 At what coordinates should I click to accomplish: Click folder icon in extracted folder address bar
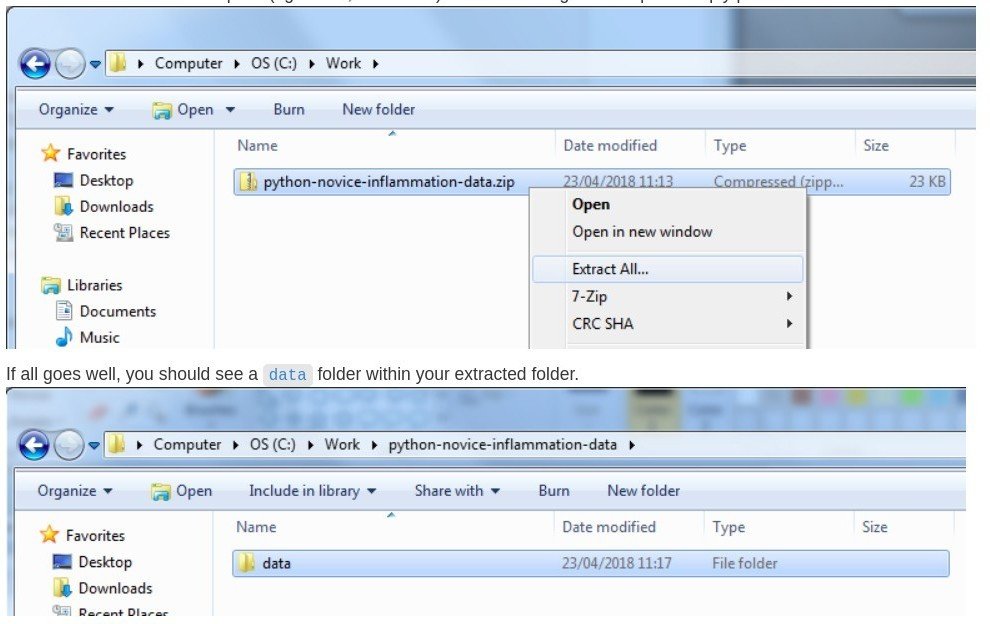pyautogui.click(x=116, y=445)
